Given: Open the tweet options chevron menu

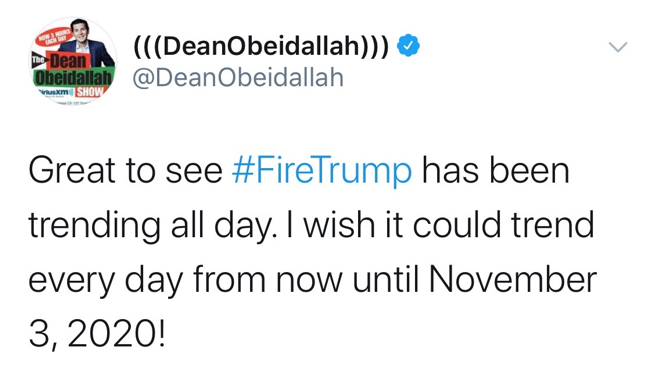Looking at the screenshot, I should tap(618, 47).
